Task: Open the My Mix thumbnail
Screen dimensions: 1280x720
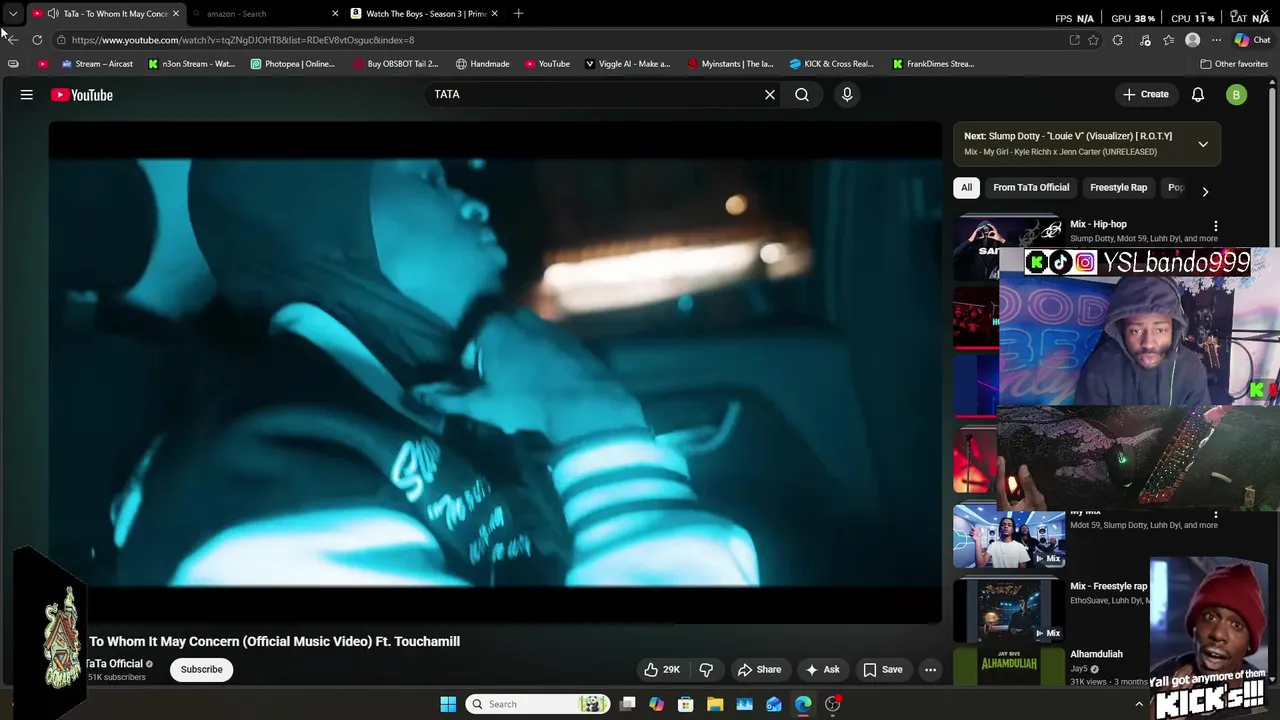Action: coord(1009,536)
